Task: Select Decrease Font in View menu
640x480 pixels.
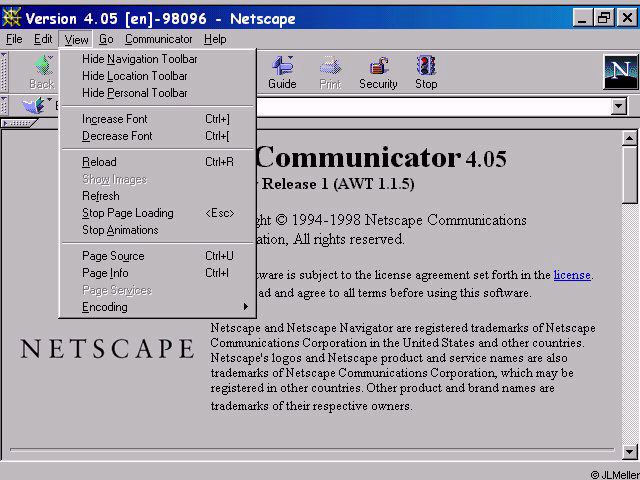Action: click(x=158, y=136)
